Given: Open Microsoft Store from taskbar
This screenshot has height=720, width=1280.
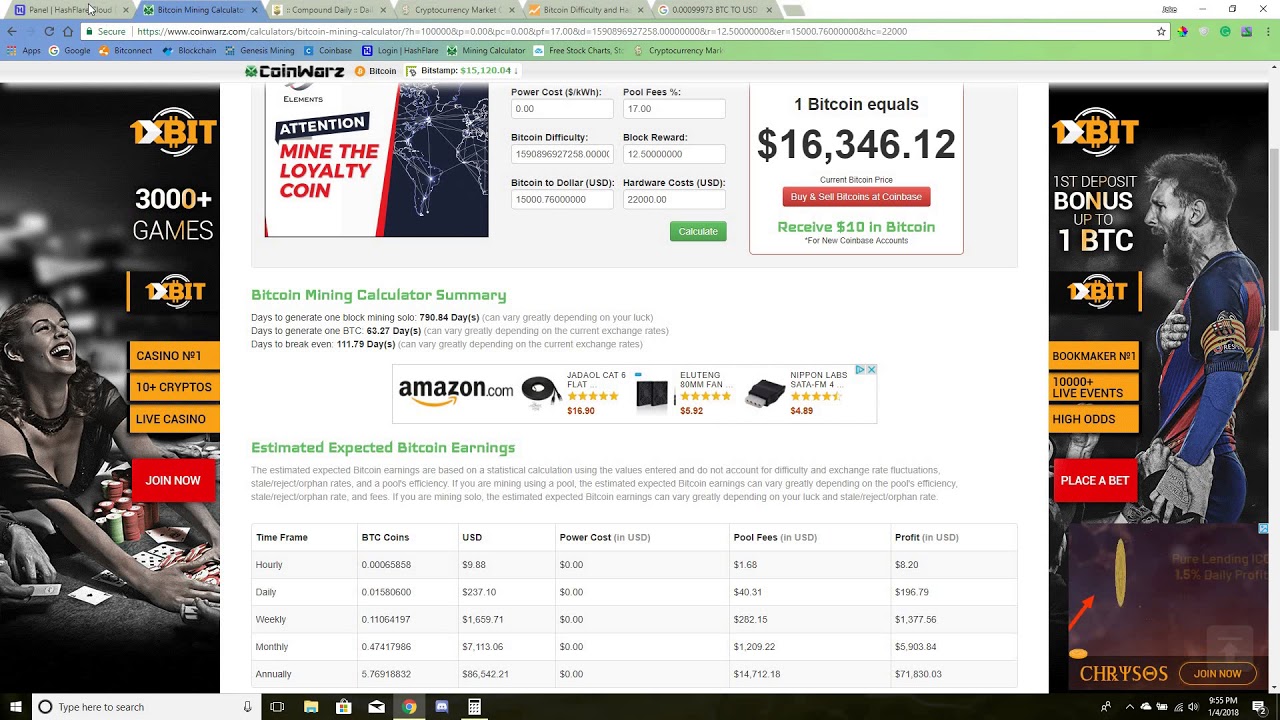Looking at the screenshot, I should tap(344, 707).
